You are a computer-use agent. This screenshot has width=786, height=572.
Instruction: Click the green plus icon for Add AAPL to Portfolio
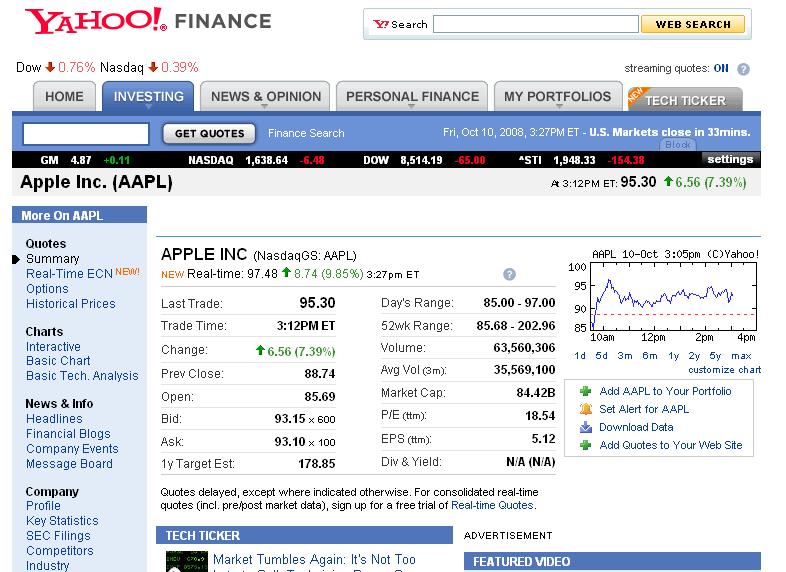(585, 392)
